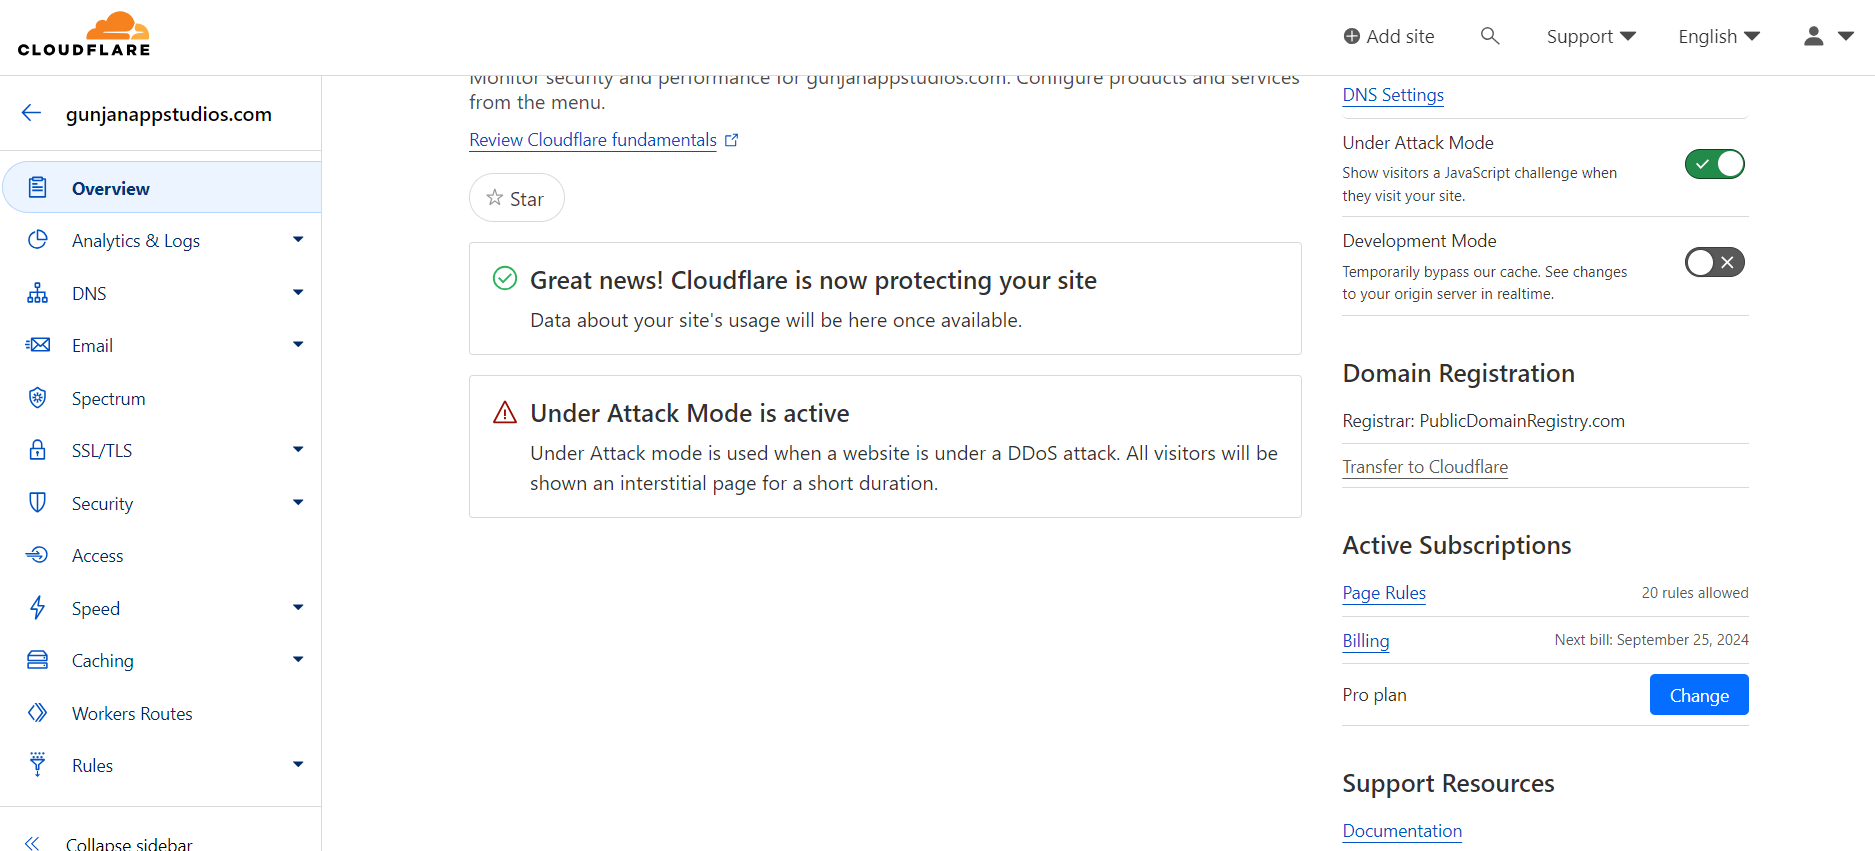Image resolution: width=1875 pixels, height=851 pixels.
Task: Star this site with the Star button
Action: click(516, 198)
